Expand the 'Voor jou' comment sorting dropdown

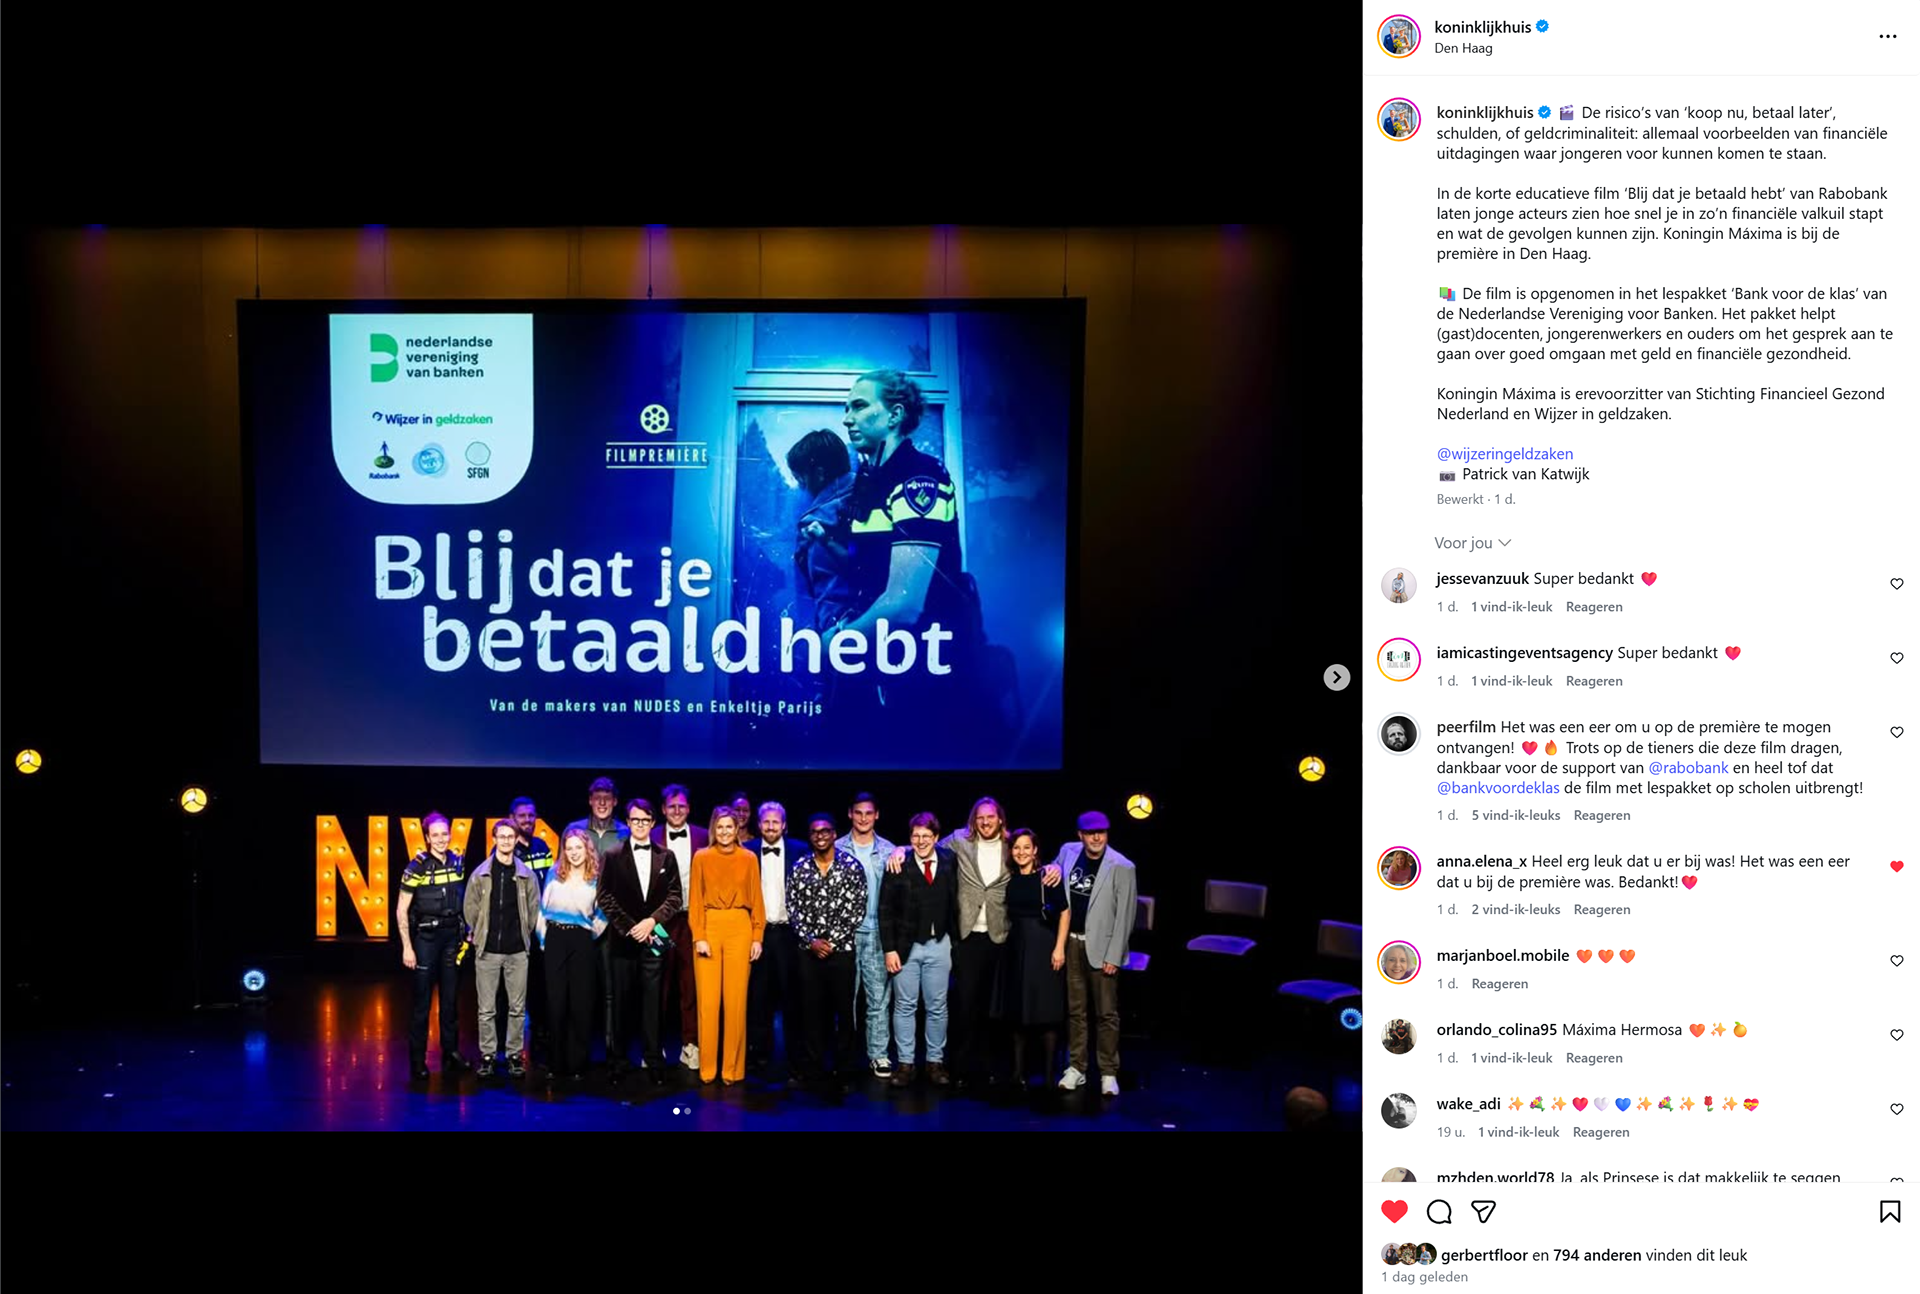click(1472, 543)
